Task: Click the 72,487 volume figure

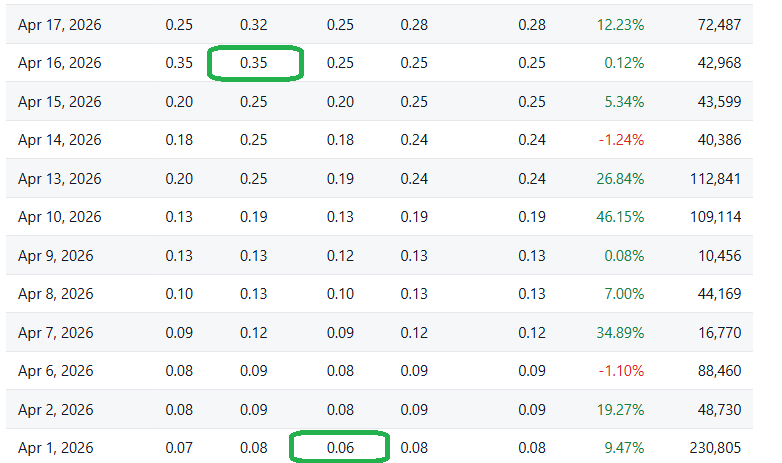Action: (714, 24)
